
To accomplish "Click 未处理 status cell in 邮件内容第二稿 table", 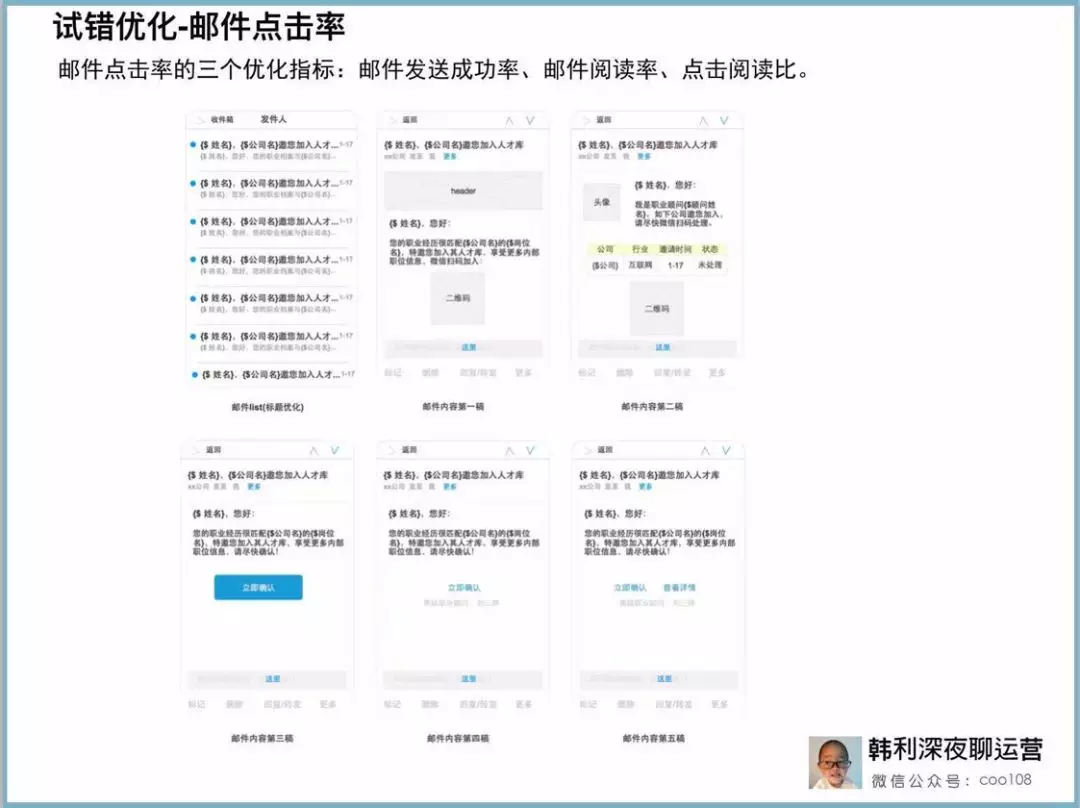I will (709, 265).
